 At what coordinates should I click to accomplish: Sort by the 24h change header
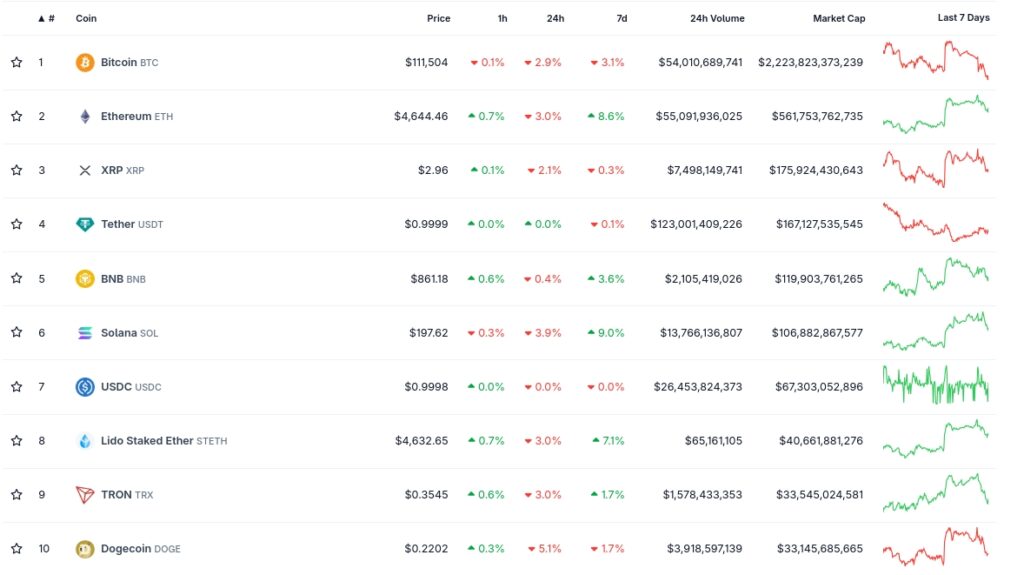(555, 18)
